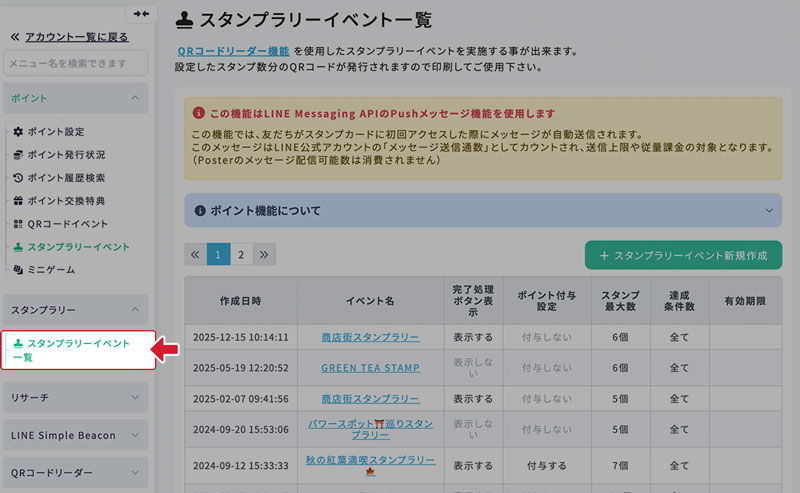Jump to last page with » button
Viewport: 800px width, 493px height.
click(264, 255)
